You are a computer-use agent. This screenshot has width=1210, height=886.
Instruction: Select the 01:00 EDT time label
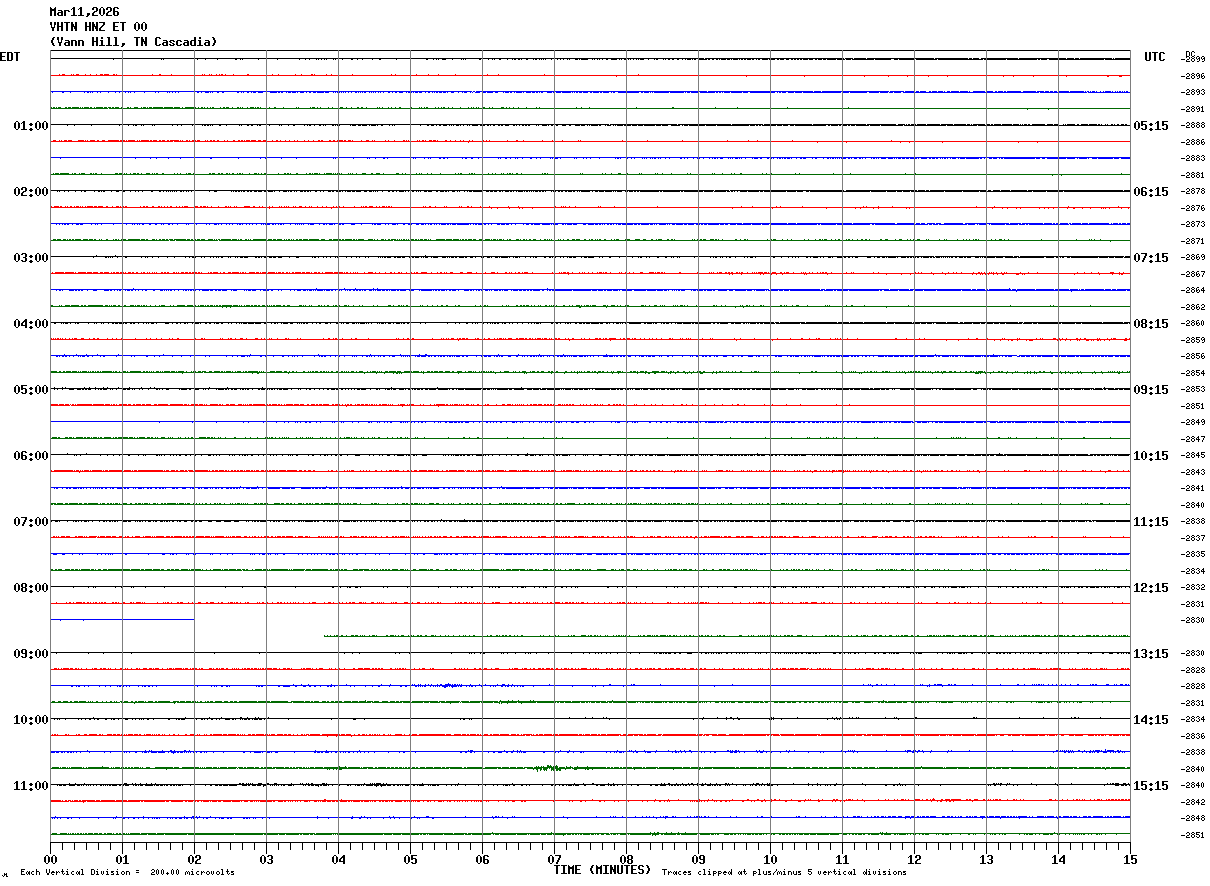point(31,126)
